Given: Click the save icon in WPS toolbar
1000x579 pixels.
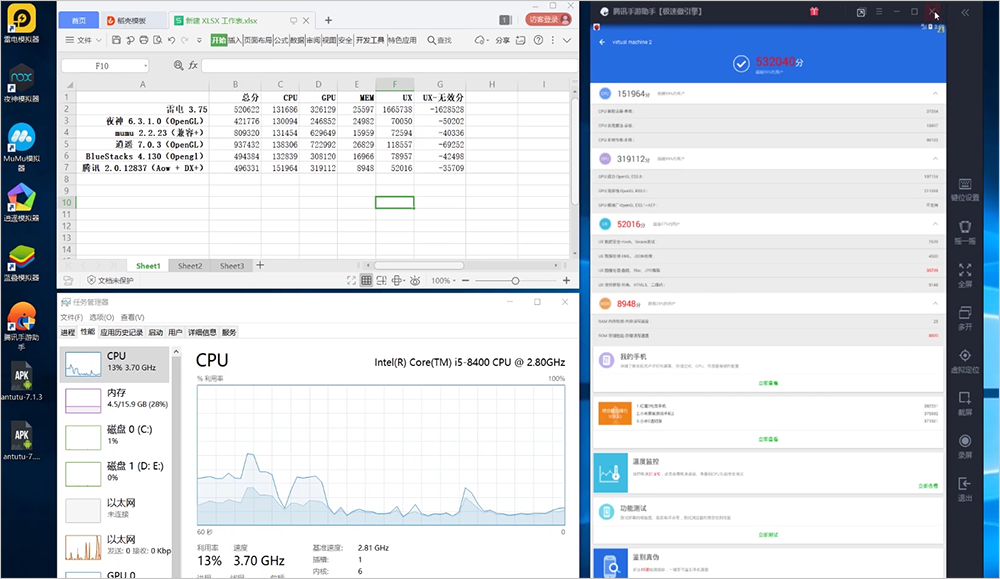Looking at the screenshot, I should point(116,40).
